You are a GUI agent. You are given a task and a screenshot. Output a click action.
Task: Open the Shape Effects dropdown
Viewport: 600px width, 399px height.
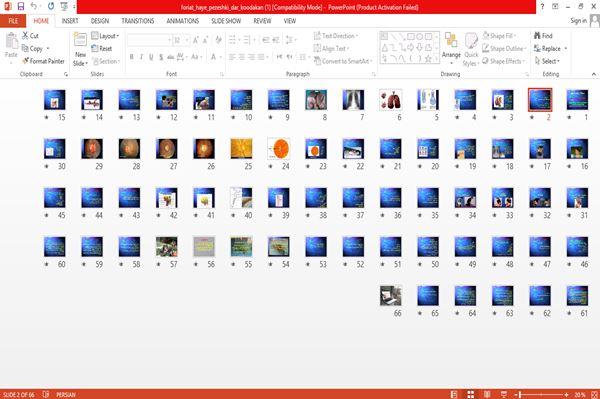pos(504,61)
